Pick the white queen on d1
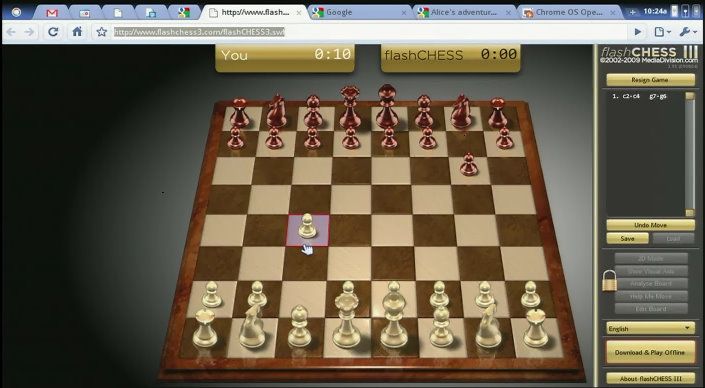 (346, 321)
